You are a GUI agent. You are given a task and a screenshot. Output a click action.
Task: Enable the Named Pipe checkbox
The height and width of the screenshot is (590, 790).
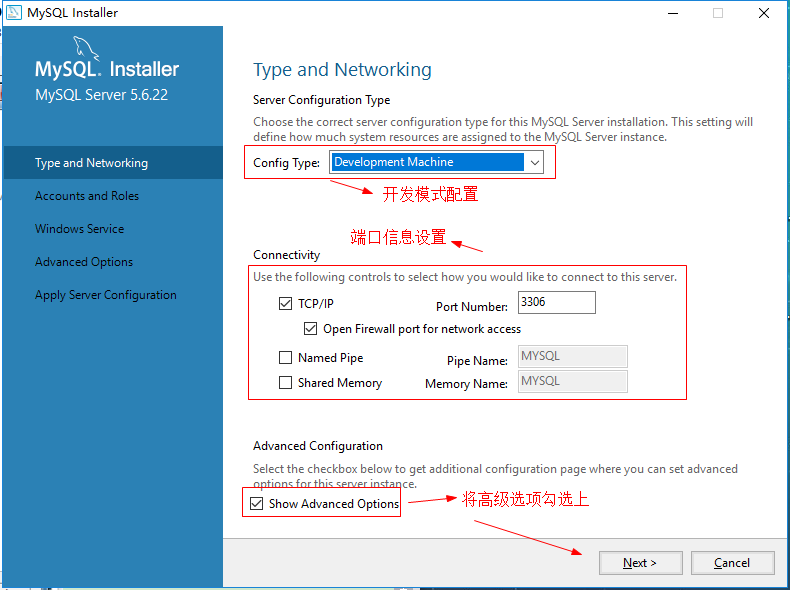(285, 358)
